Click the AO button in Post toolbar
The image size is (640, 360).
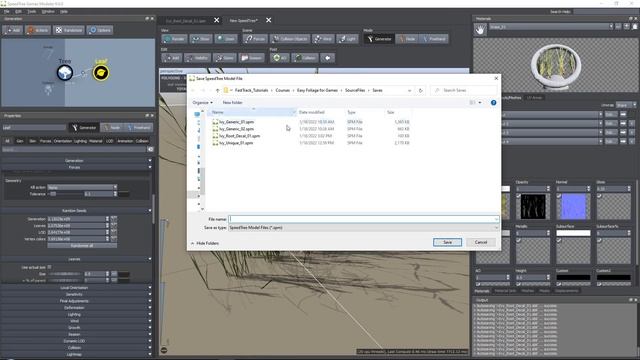[x=280, y=58]
